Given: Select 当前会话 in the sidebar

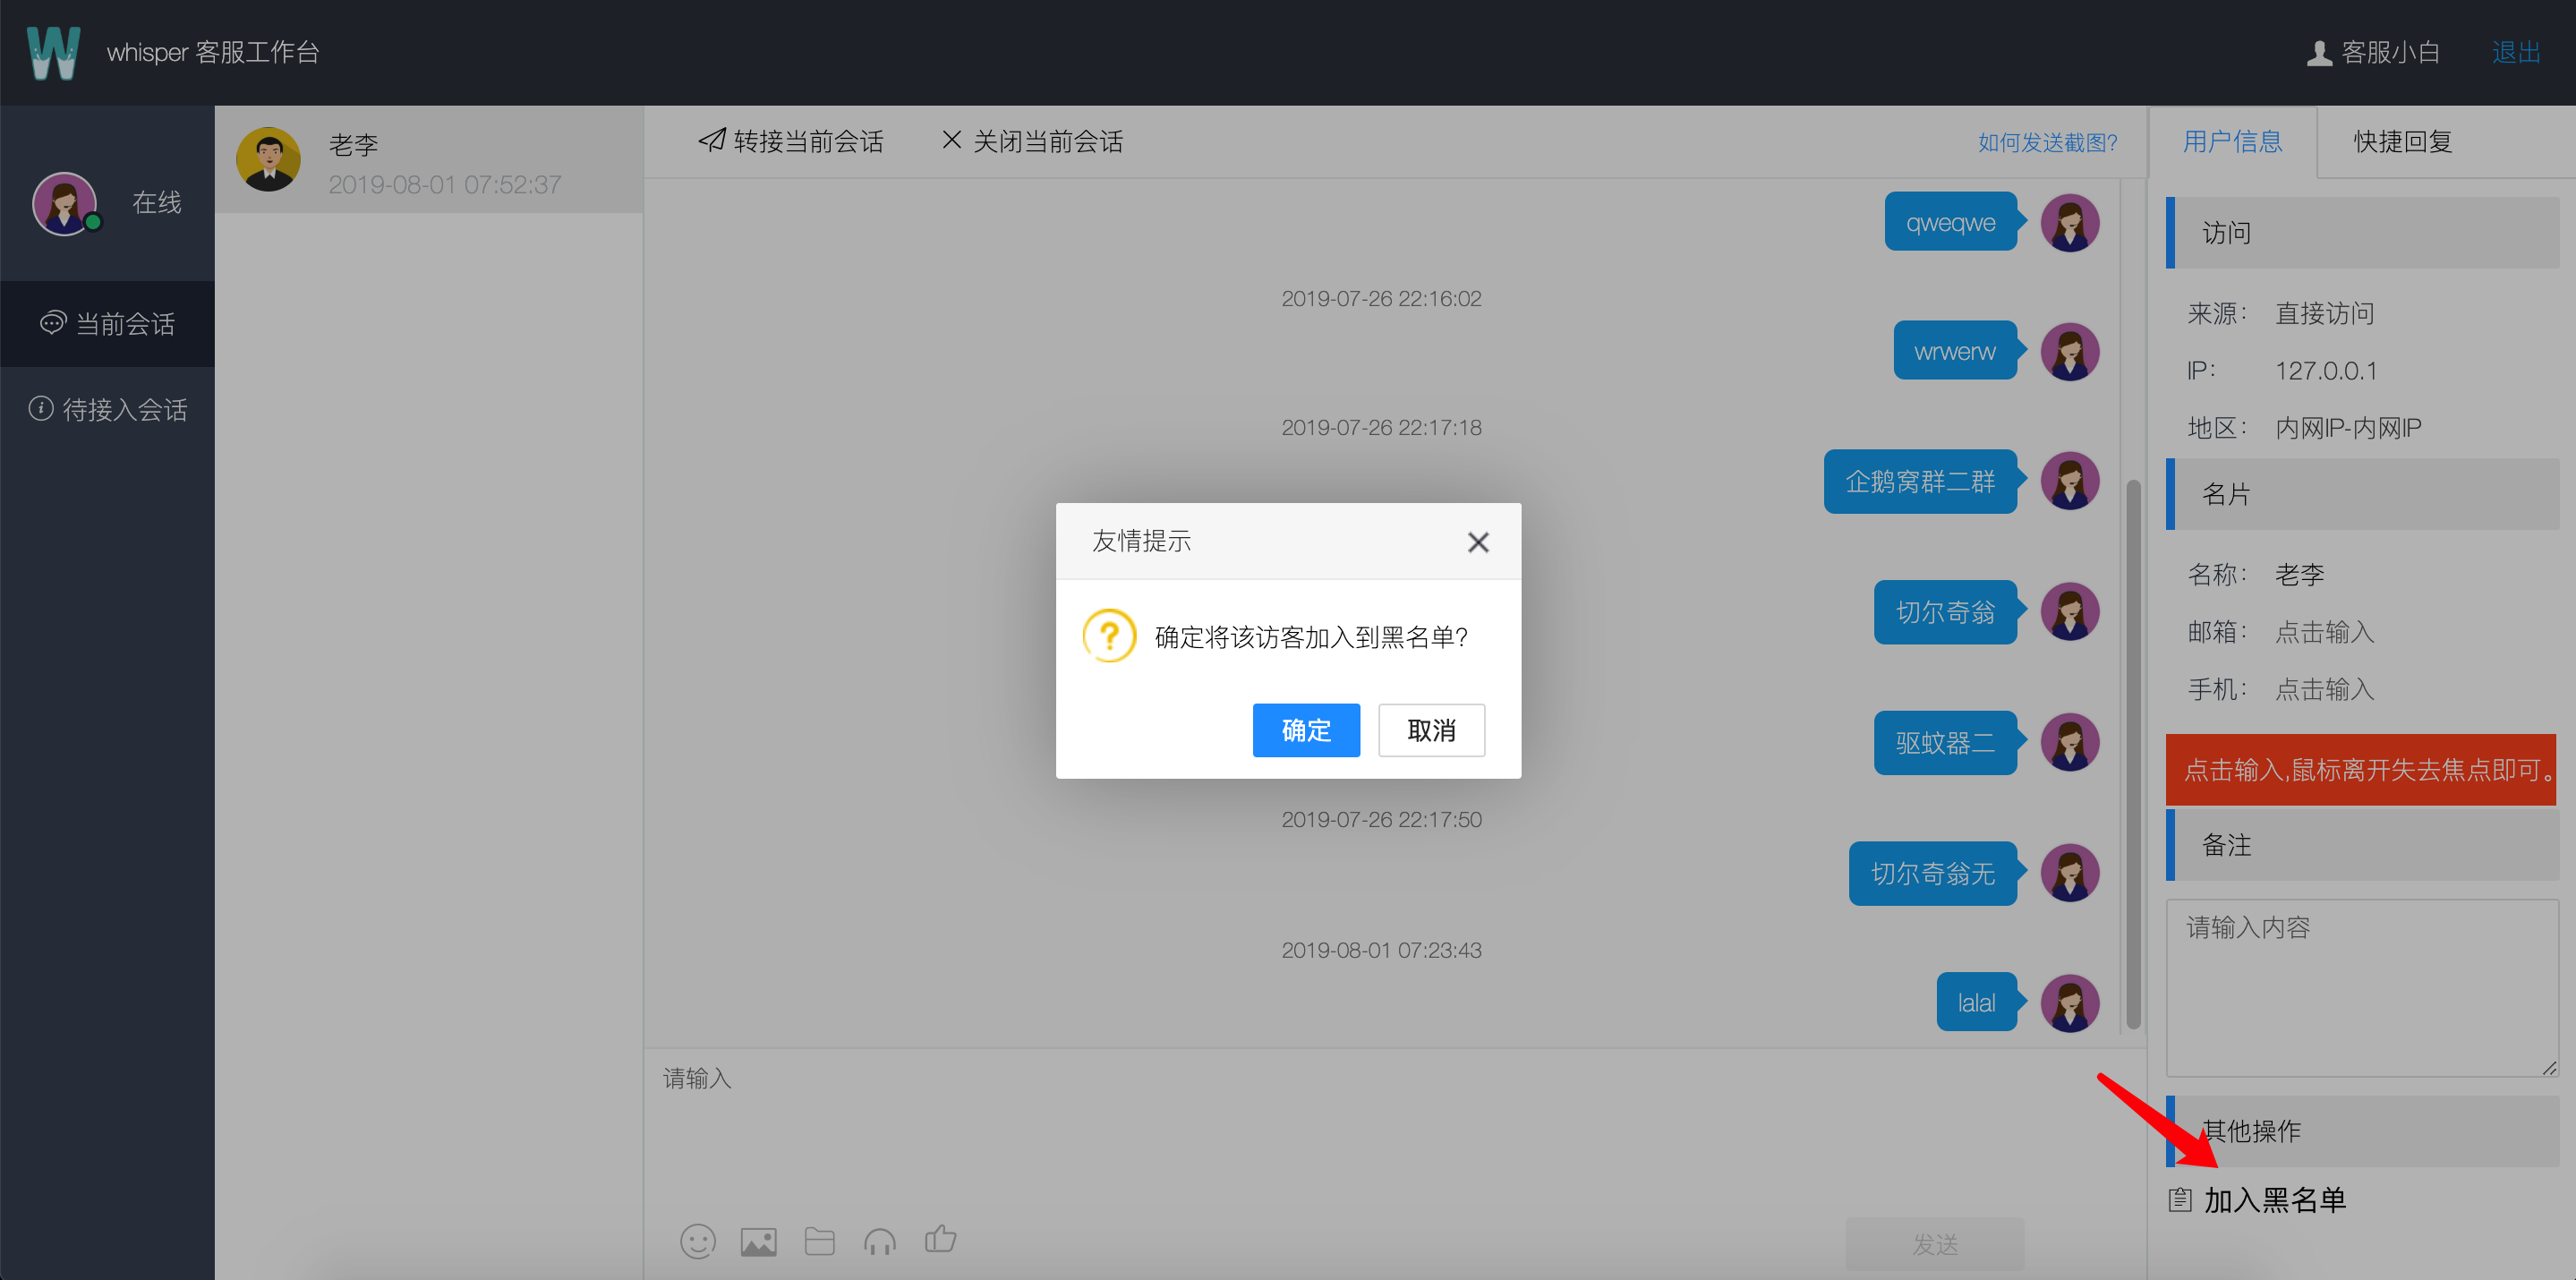Looking at the screenshot, I should point(107,323).
